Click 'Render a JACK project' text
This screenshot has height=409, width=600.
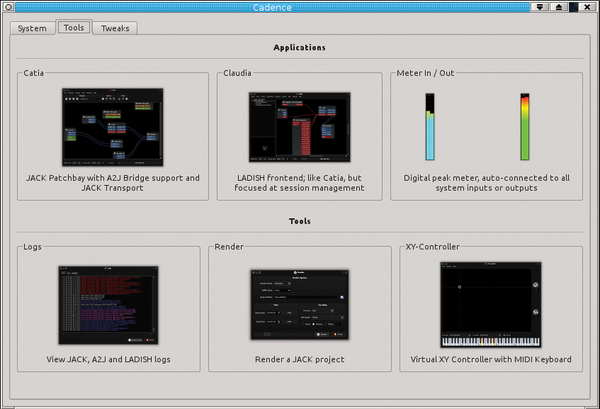click(x=300, y=359)
